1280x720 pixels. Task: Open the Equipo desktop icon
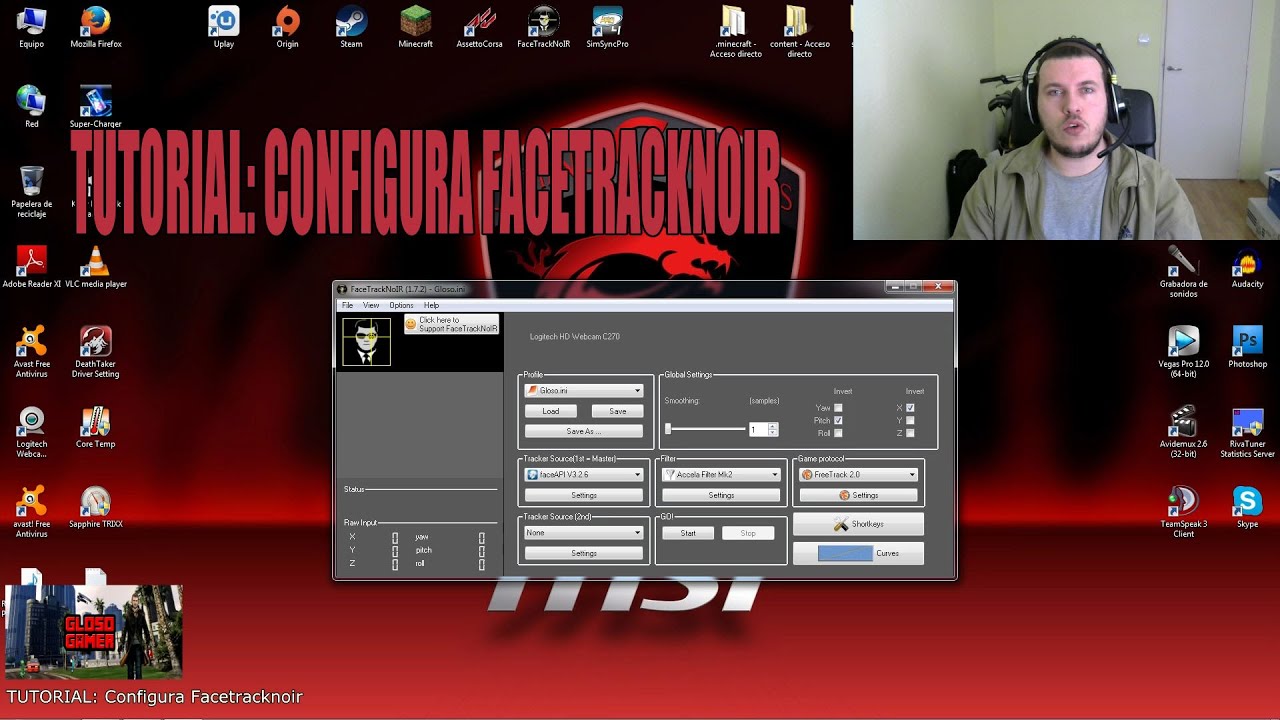click(31, 27)
